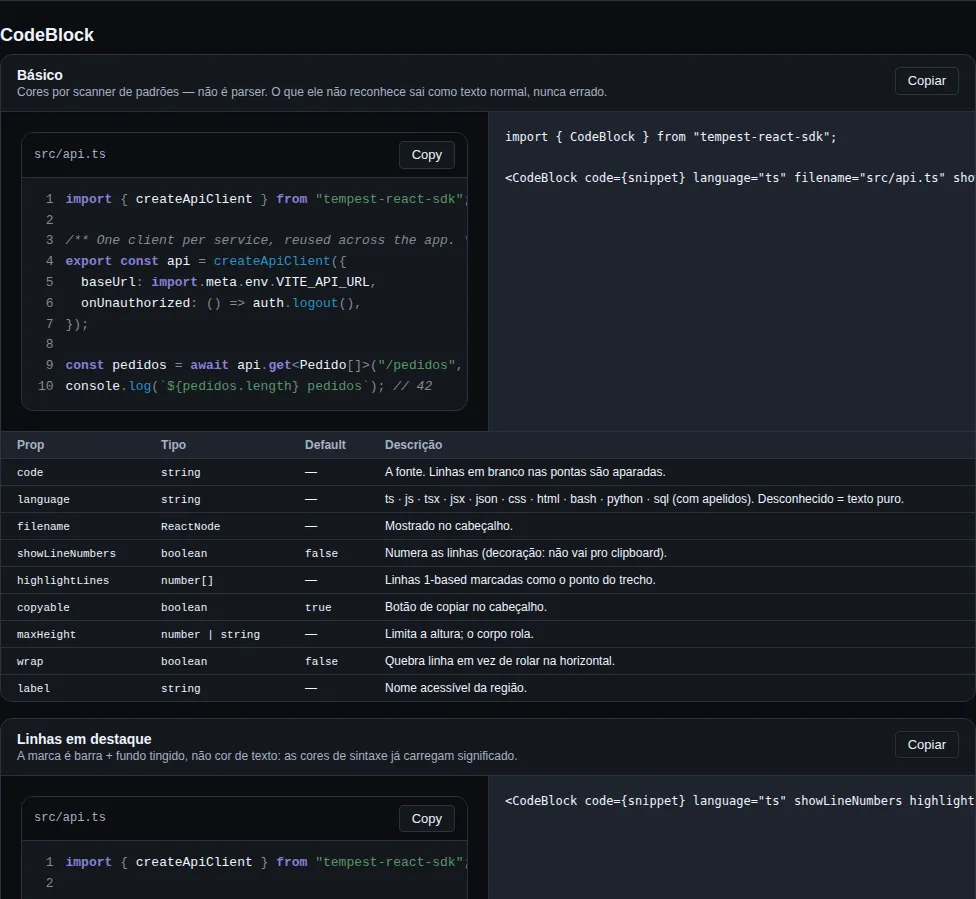The height and width of the screenshot is (899, 976).
Task: Click description 'Botão de copiar no cabeçalho.'
Action: pyautogui.click(x=466, y=607)
